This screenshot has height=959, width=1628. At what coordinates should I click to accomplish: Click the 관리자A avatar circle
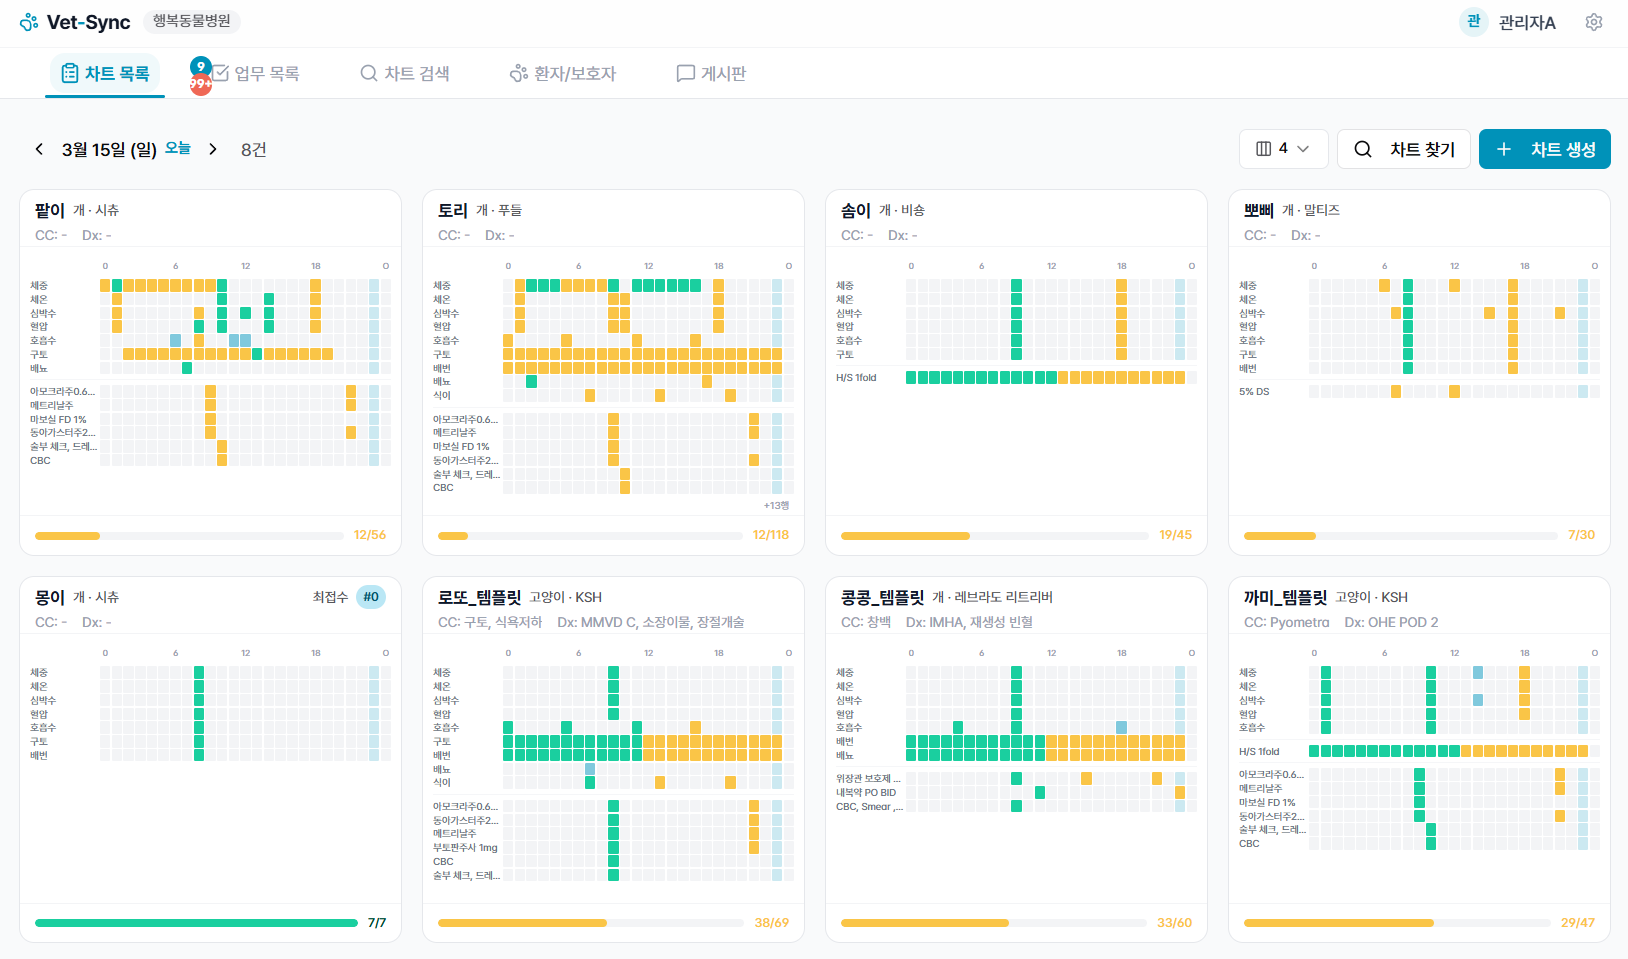coord(1472,21)
